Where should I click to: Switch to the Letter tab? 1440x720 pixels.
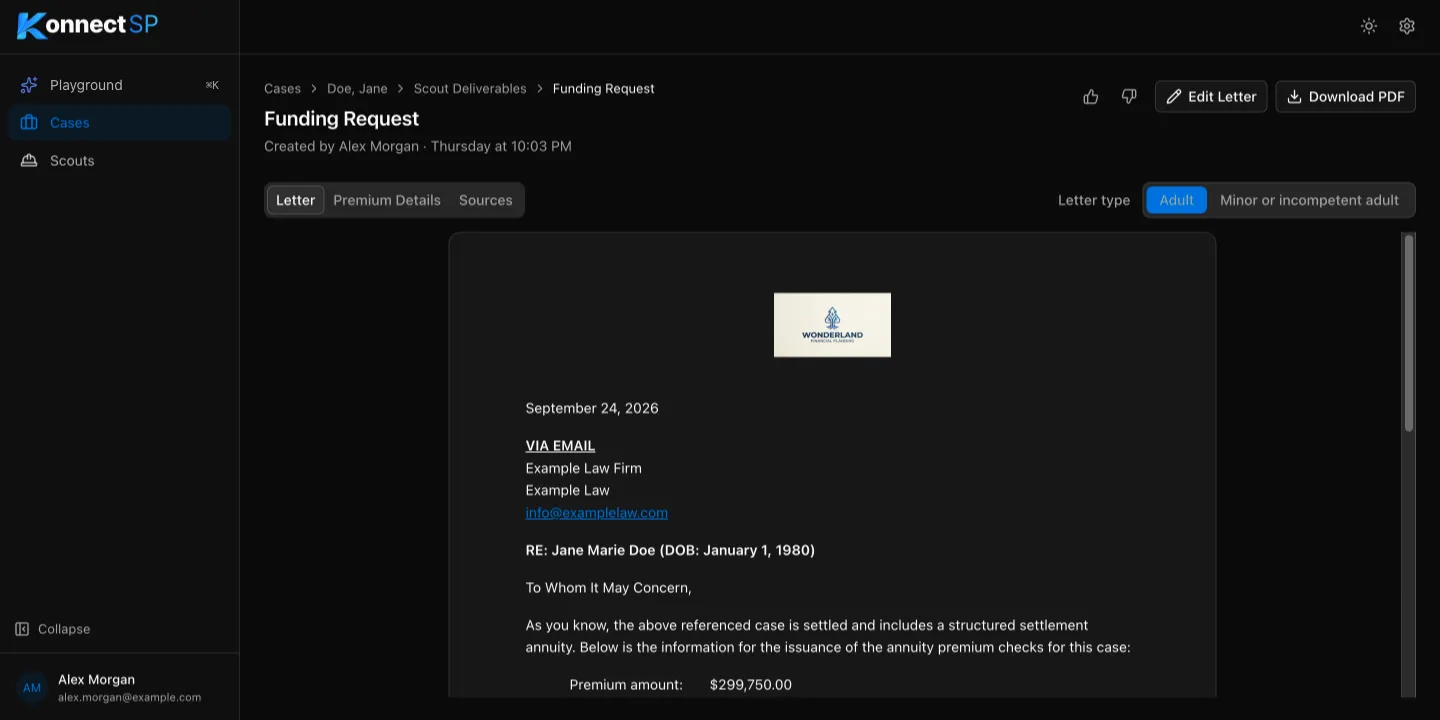click(x=295, y=200)
